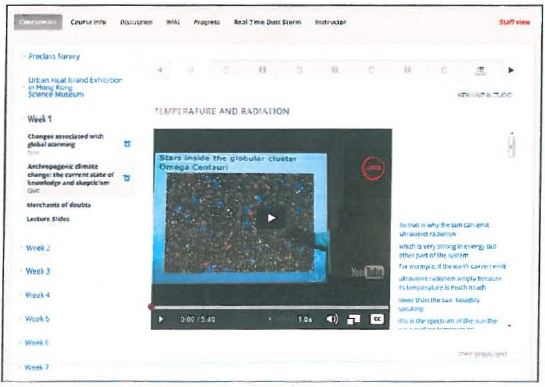The height and width of the screenshot is (387, 545).
Task: Open the last unit icon in sequence bar
Action: pyautogui.click(x=480, y=71)
